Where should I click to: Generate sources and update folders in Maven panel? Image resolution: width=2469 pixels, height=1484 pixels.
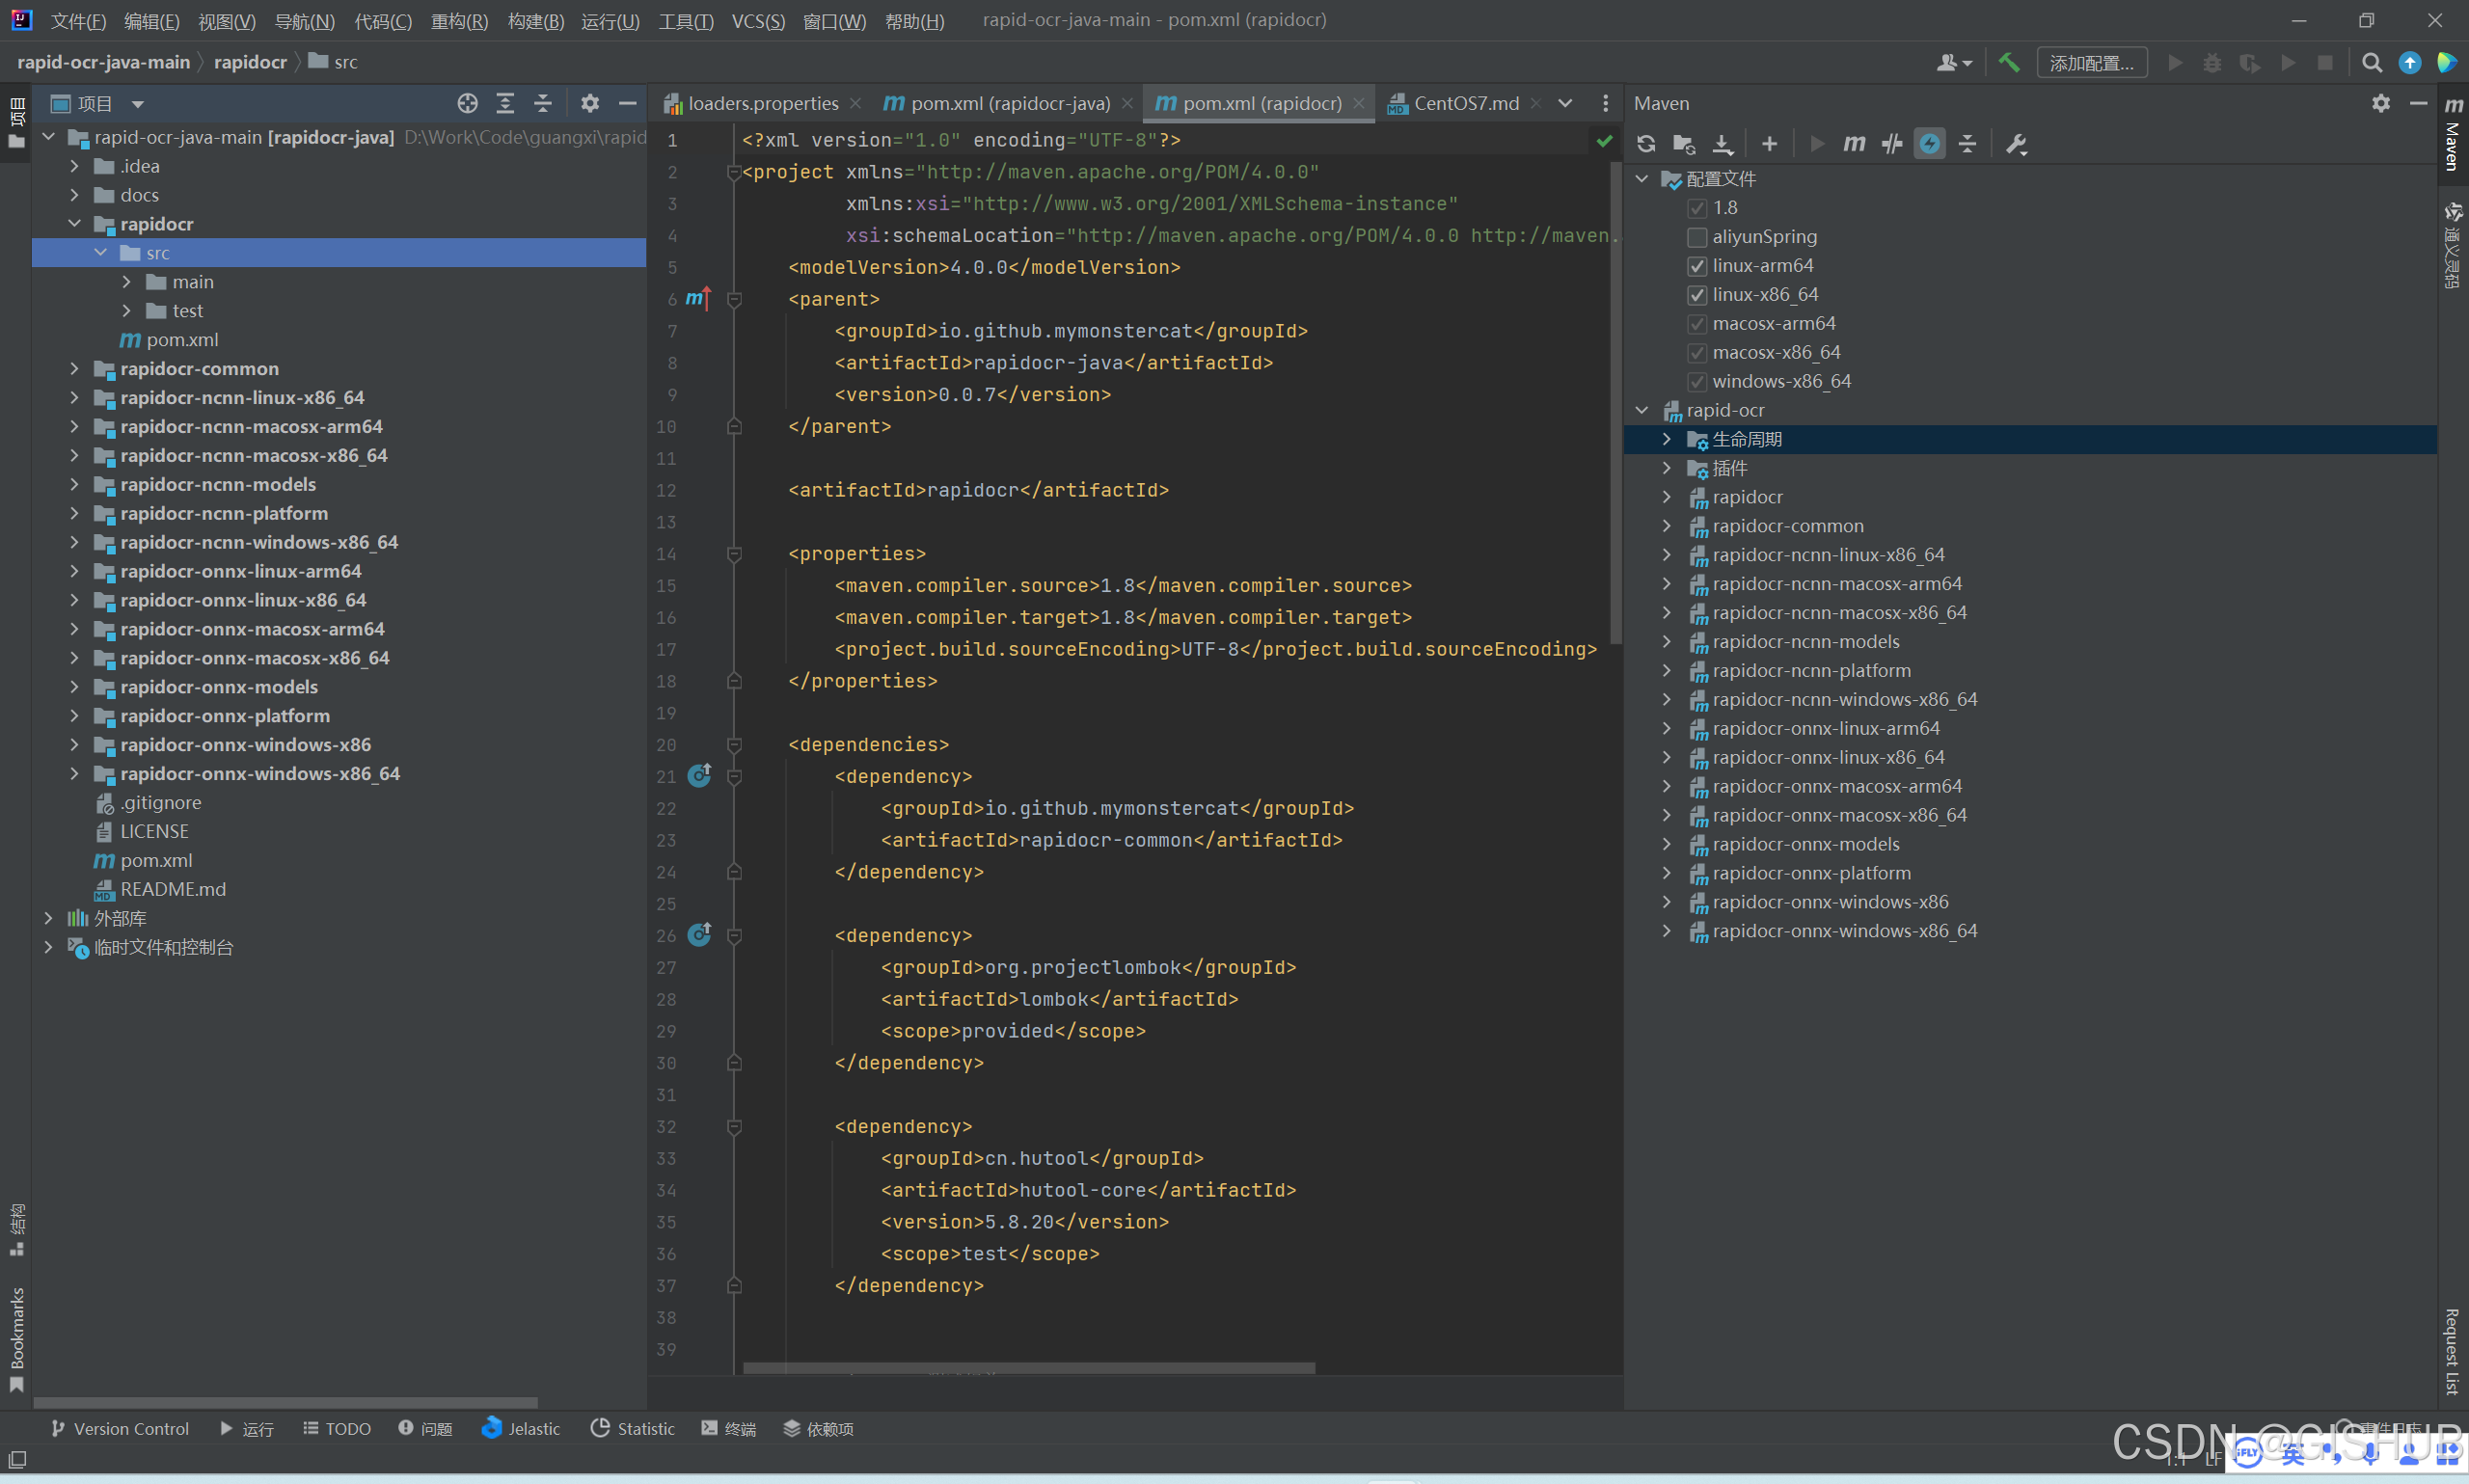[1684, 143]
